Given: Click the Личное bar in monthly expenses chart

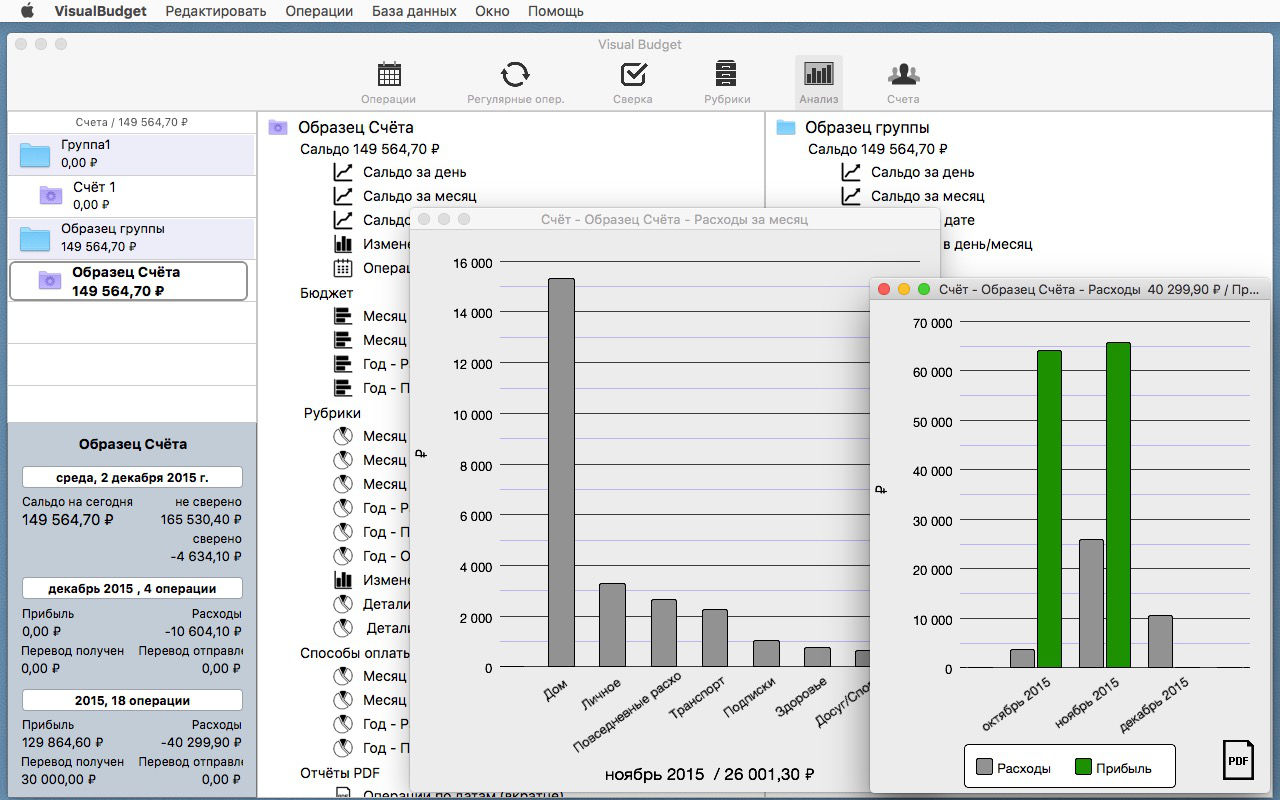Looking at the screenshot, I should tap(612, 625).
